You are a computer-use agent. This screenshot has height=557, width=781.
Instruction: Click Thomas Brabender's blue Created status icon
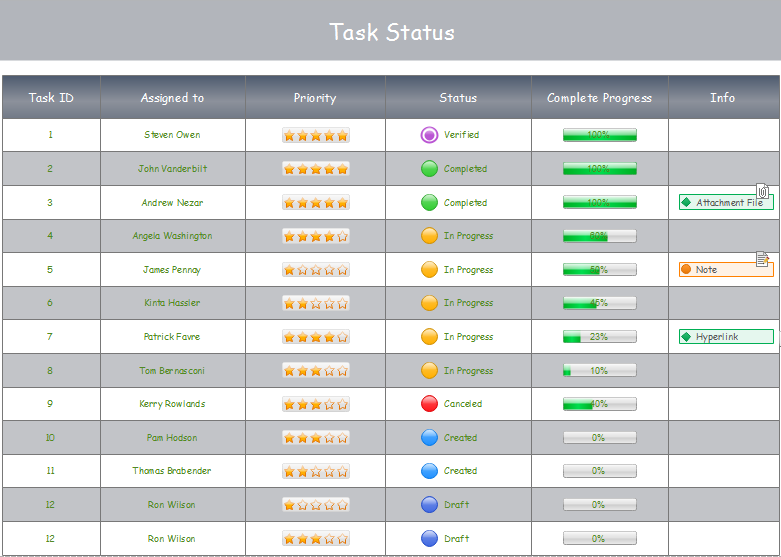point(429,471)
